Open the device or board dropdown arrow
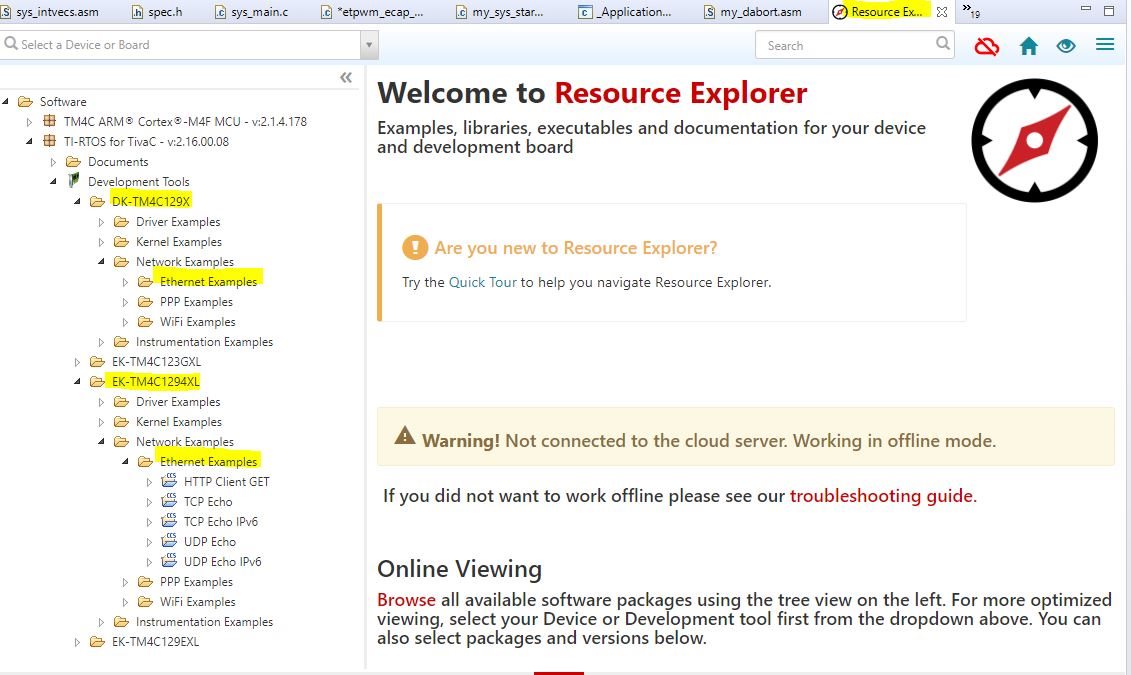 369,45
